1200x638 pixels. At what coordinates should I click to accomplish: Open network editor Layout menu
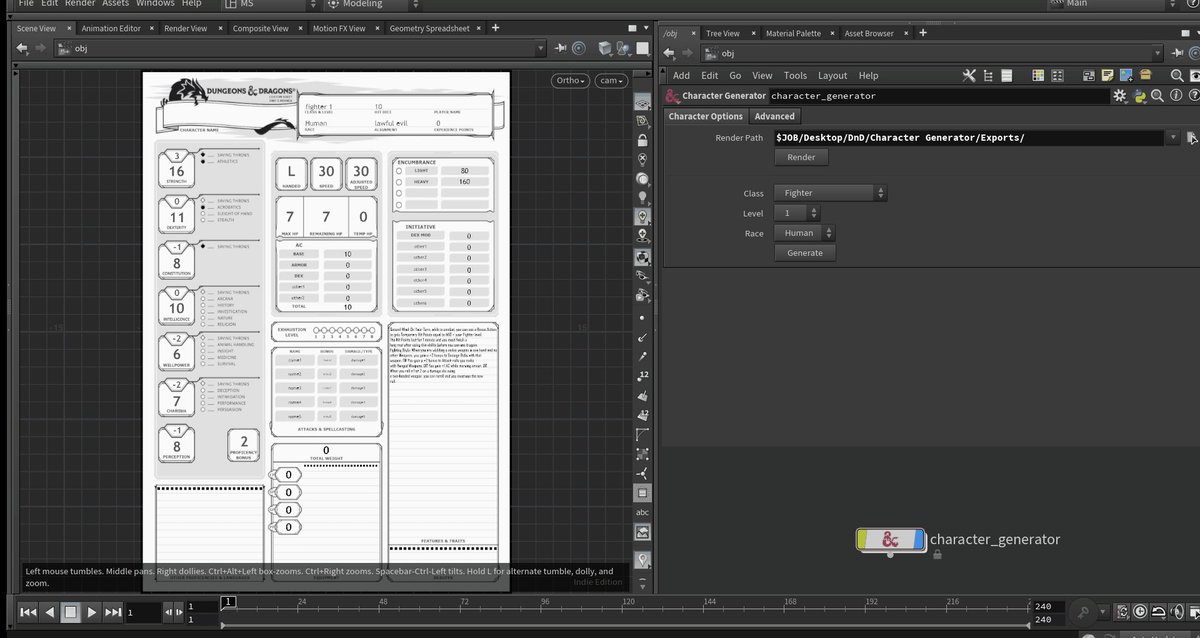pos(832,75)
